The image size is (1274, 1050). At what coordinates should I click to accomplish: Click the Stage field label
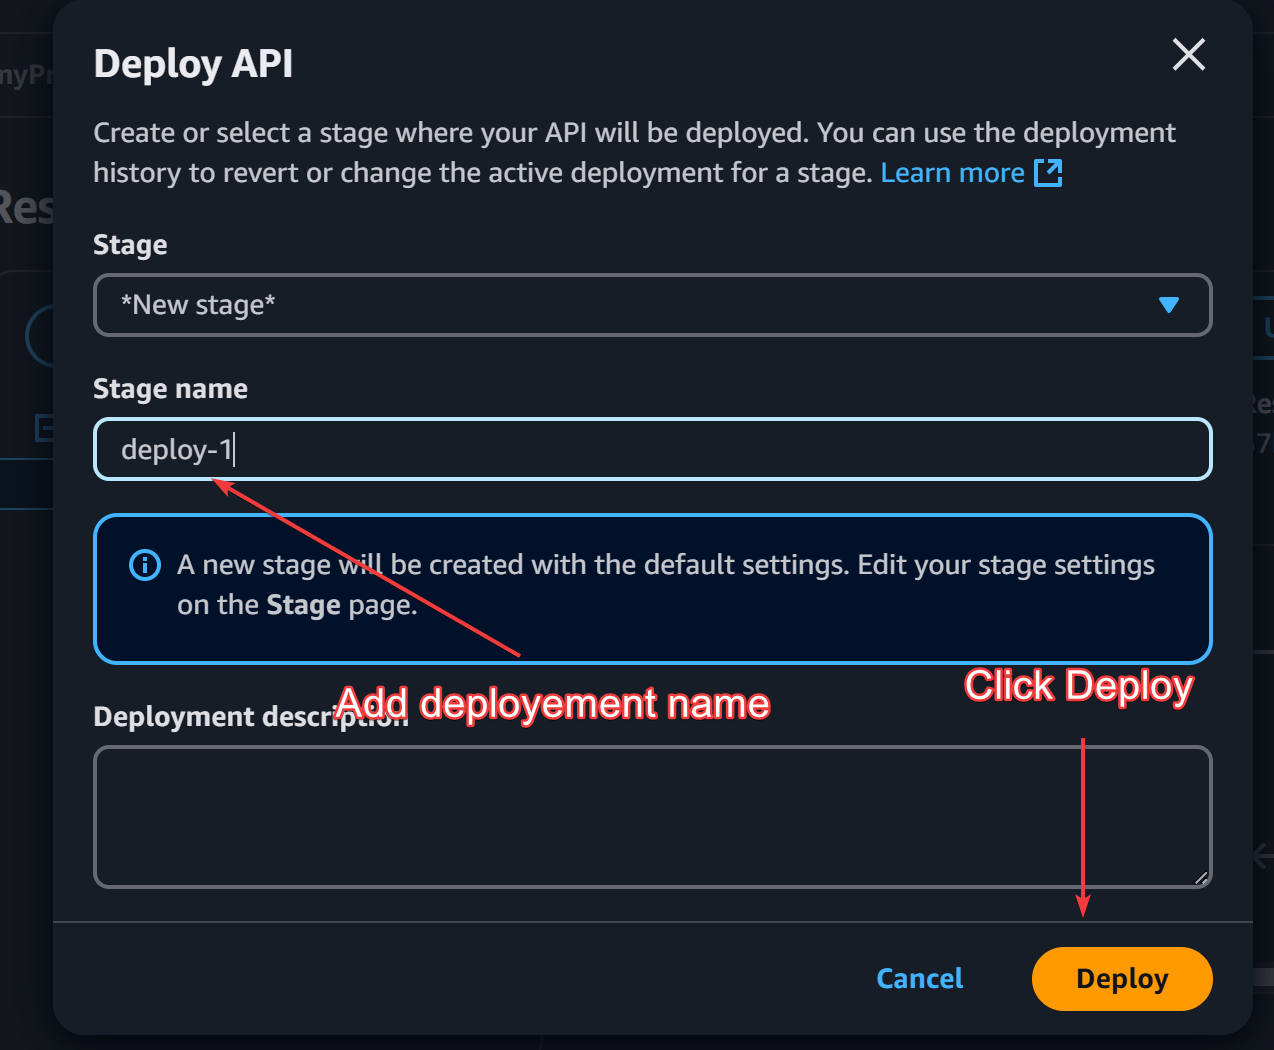(130, 245)
